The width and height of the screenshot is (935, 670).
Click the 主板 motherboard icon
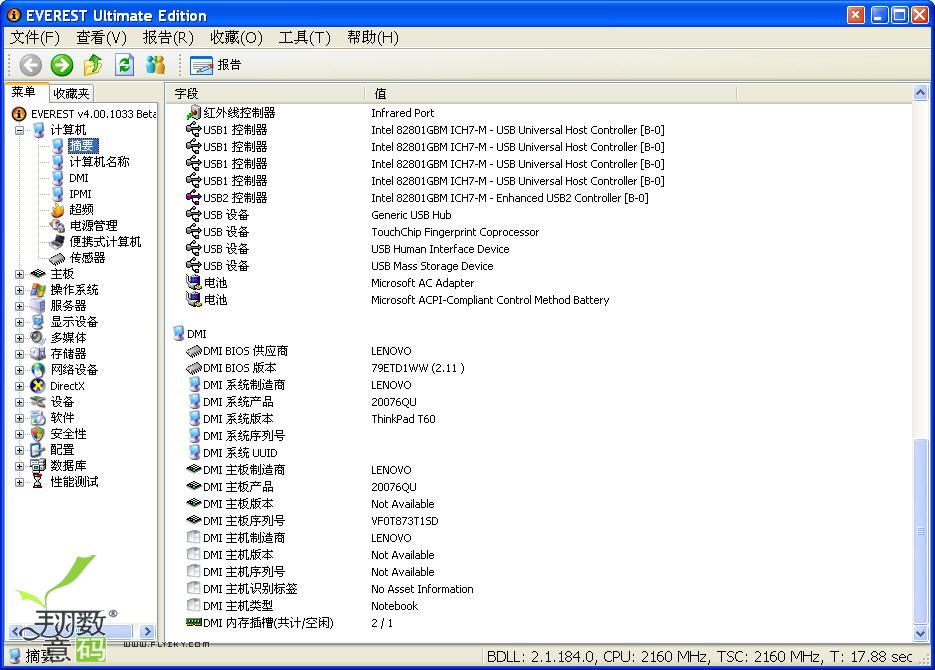pyautogui.click(x=38, y=274)
